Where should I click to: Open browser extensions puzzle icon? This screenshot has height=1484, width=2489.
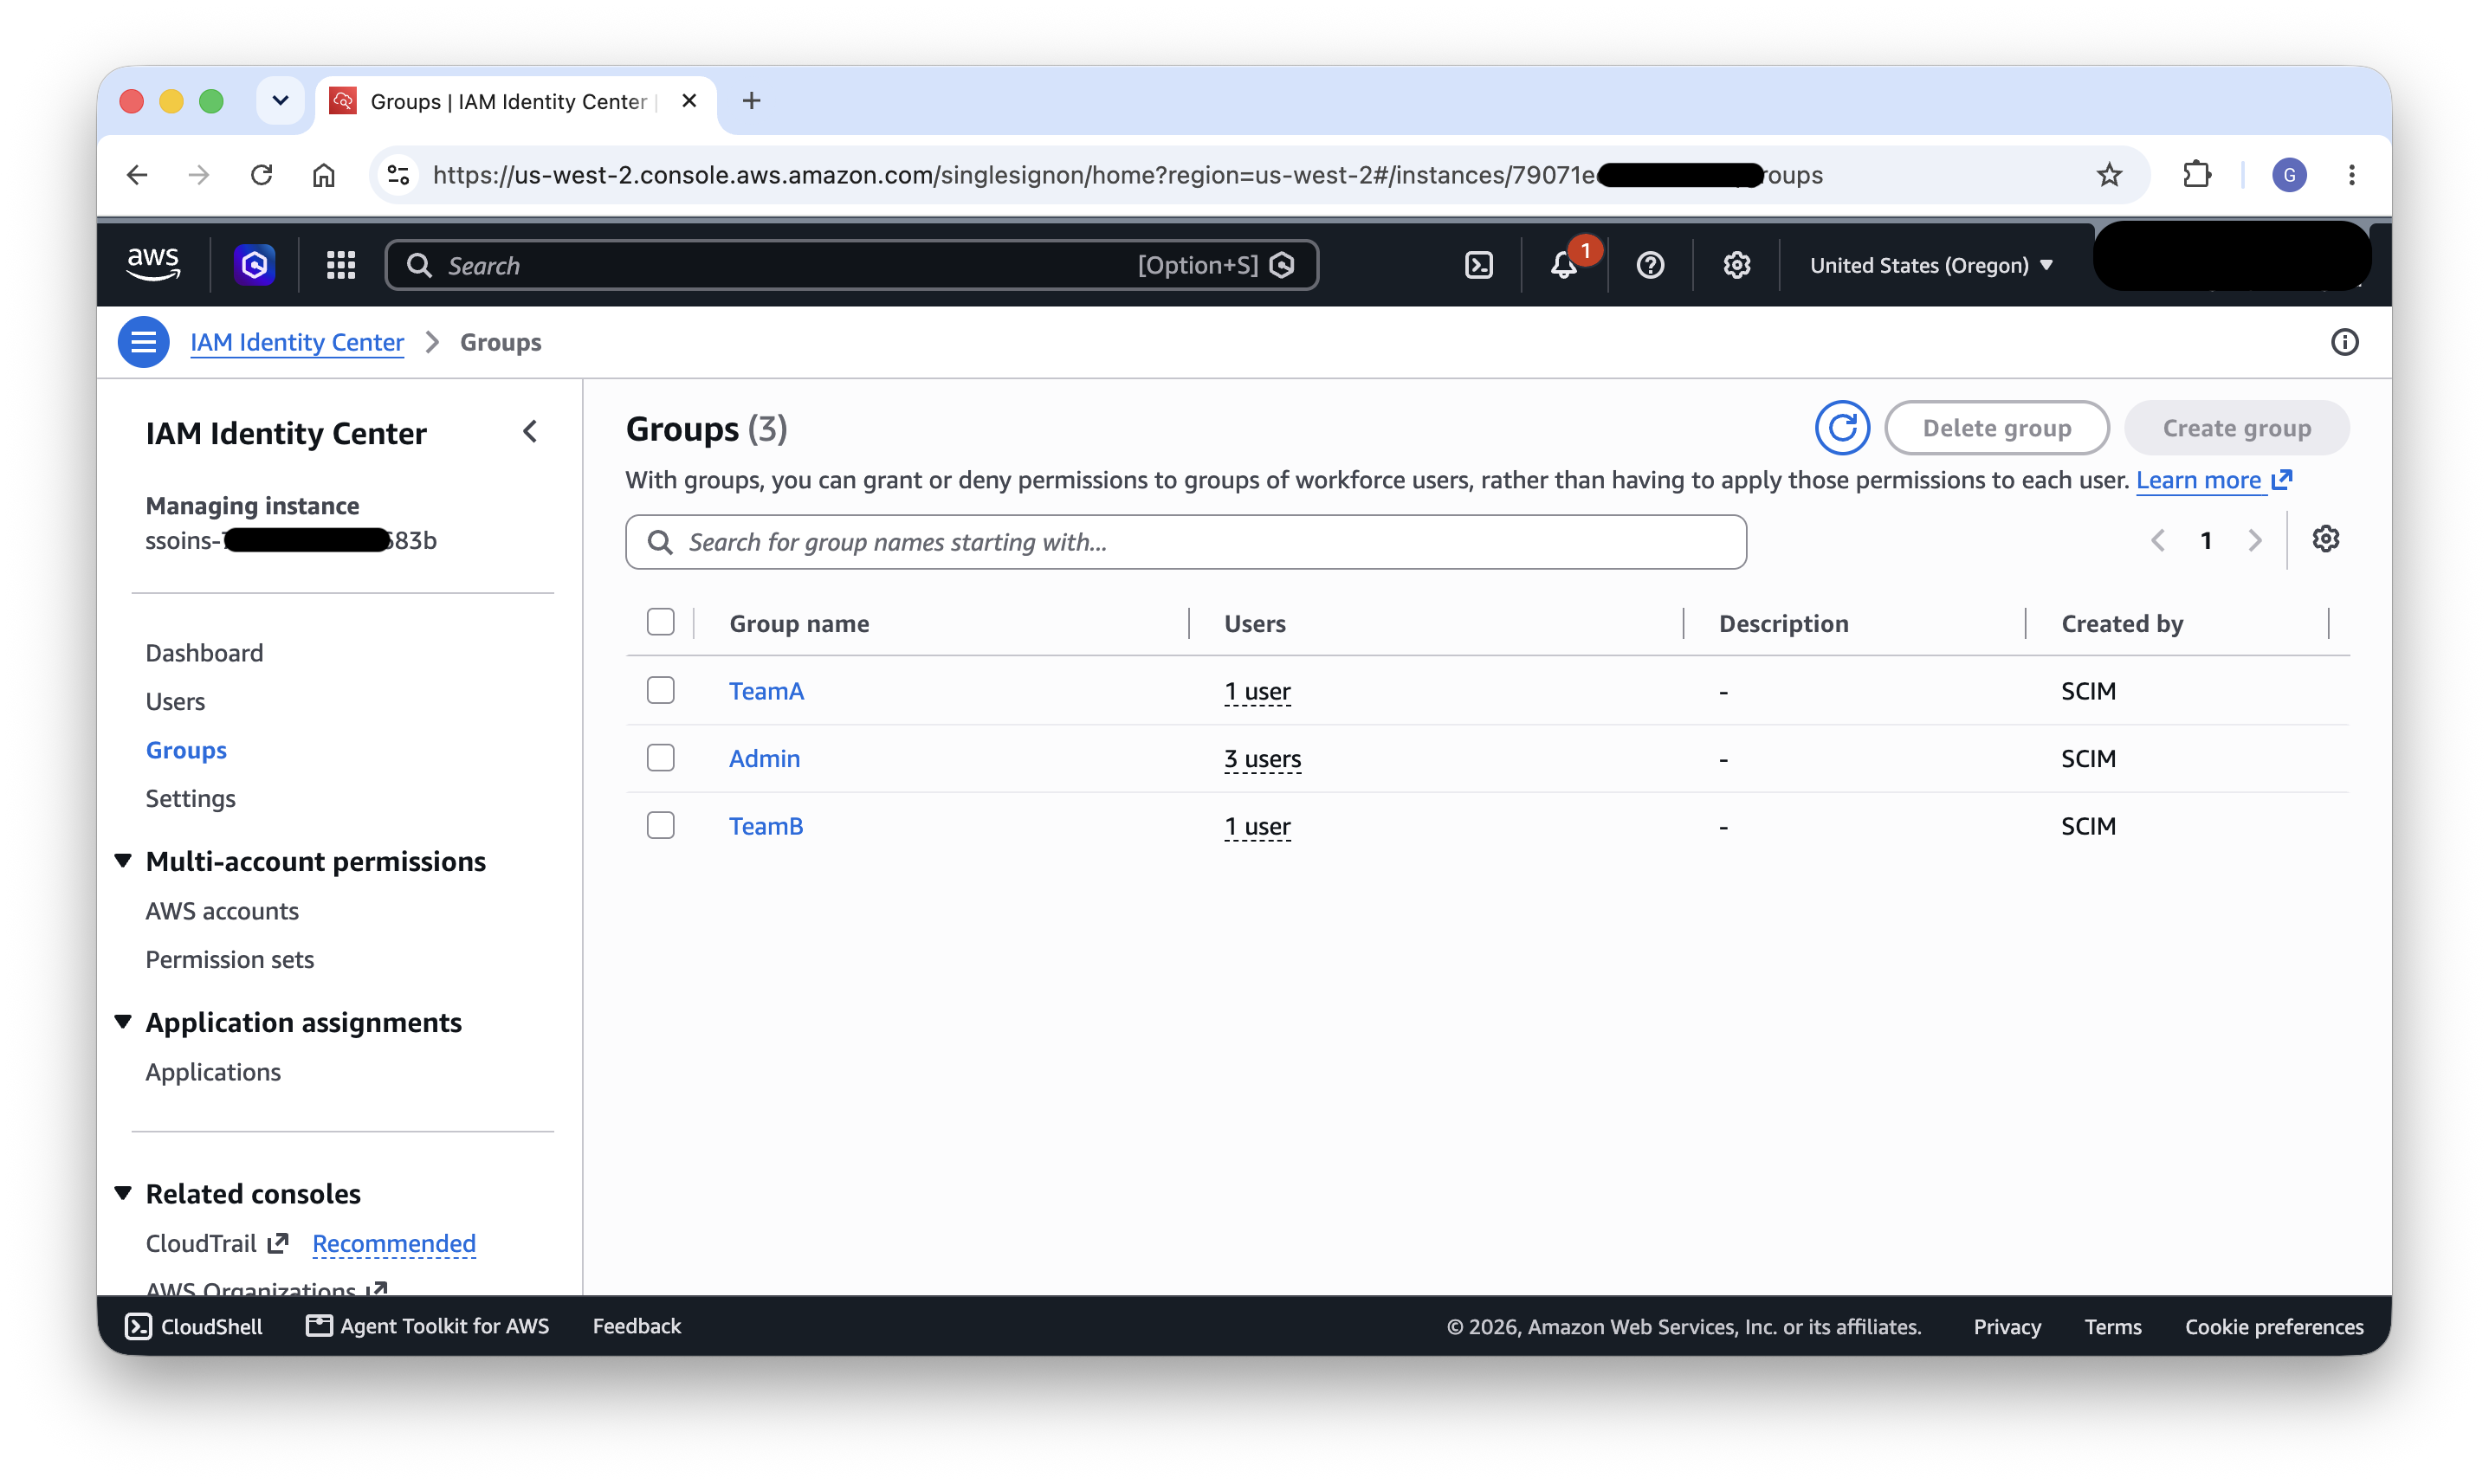coord(2196,175)
